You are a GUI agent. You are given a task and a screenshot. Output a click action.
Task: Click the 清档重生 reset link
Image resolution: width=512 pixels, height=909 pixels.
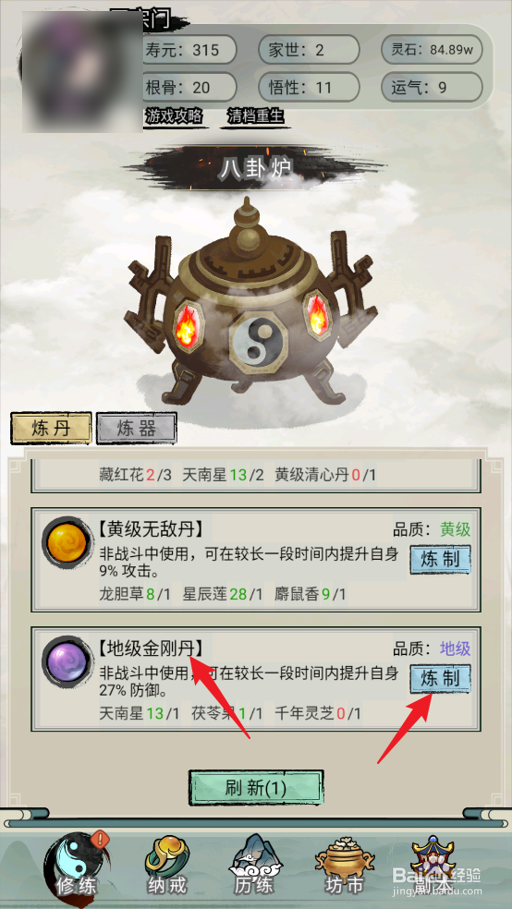255,117
